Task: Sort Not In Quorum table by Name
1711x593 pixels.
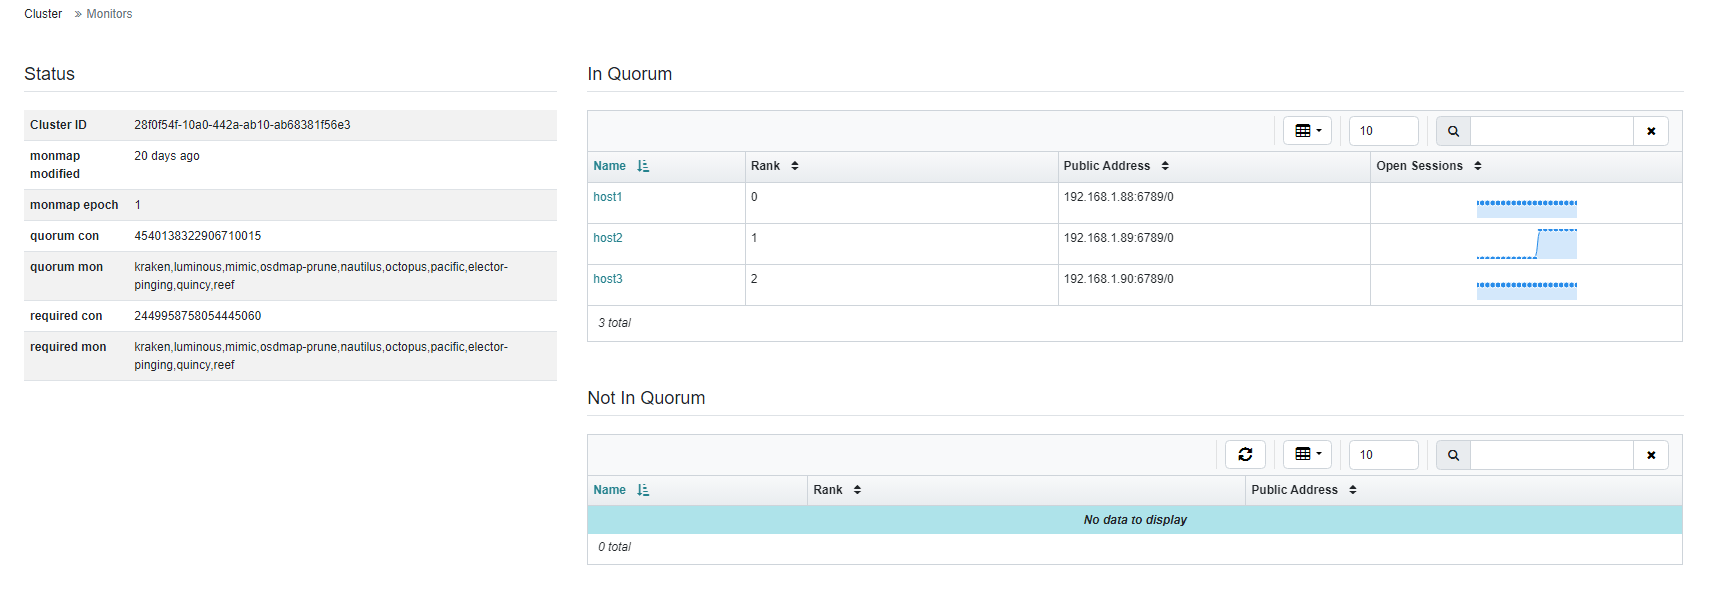Action: (x=621, y=490)
